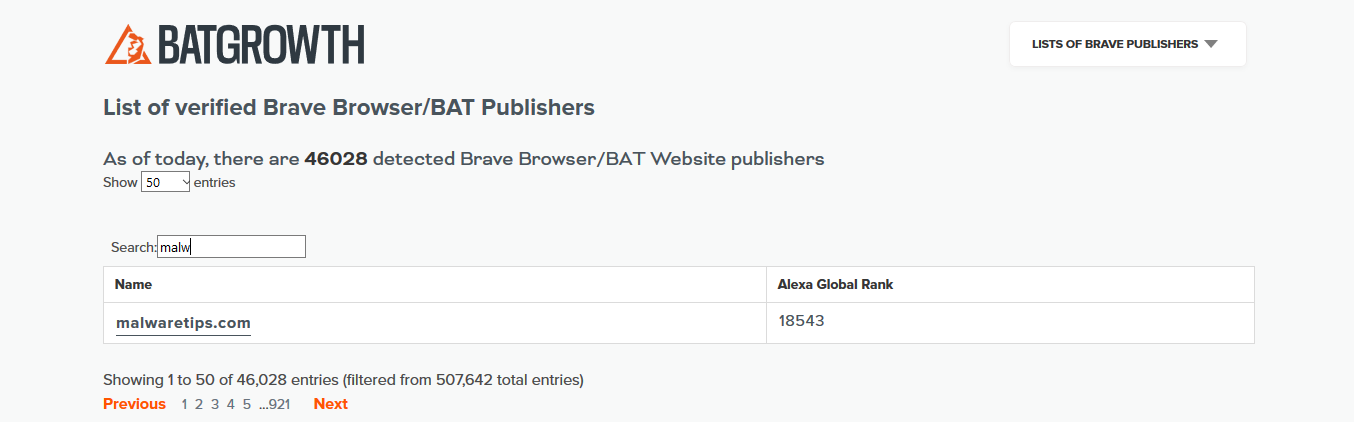Screen dimensions: 1354x422
Task: Click the BATGROWTH lion logo icon
Action: [128, 45]
